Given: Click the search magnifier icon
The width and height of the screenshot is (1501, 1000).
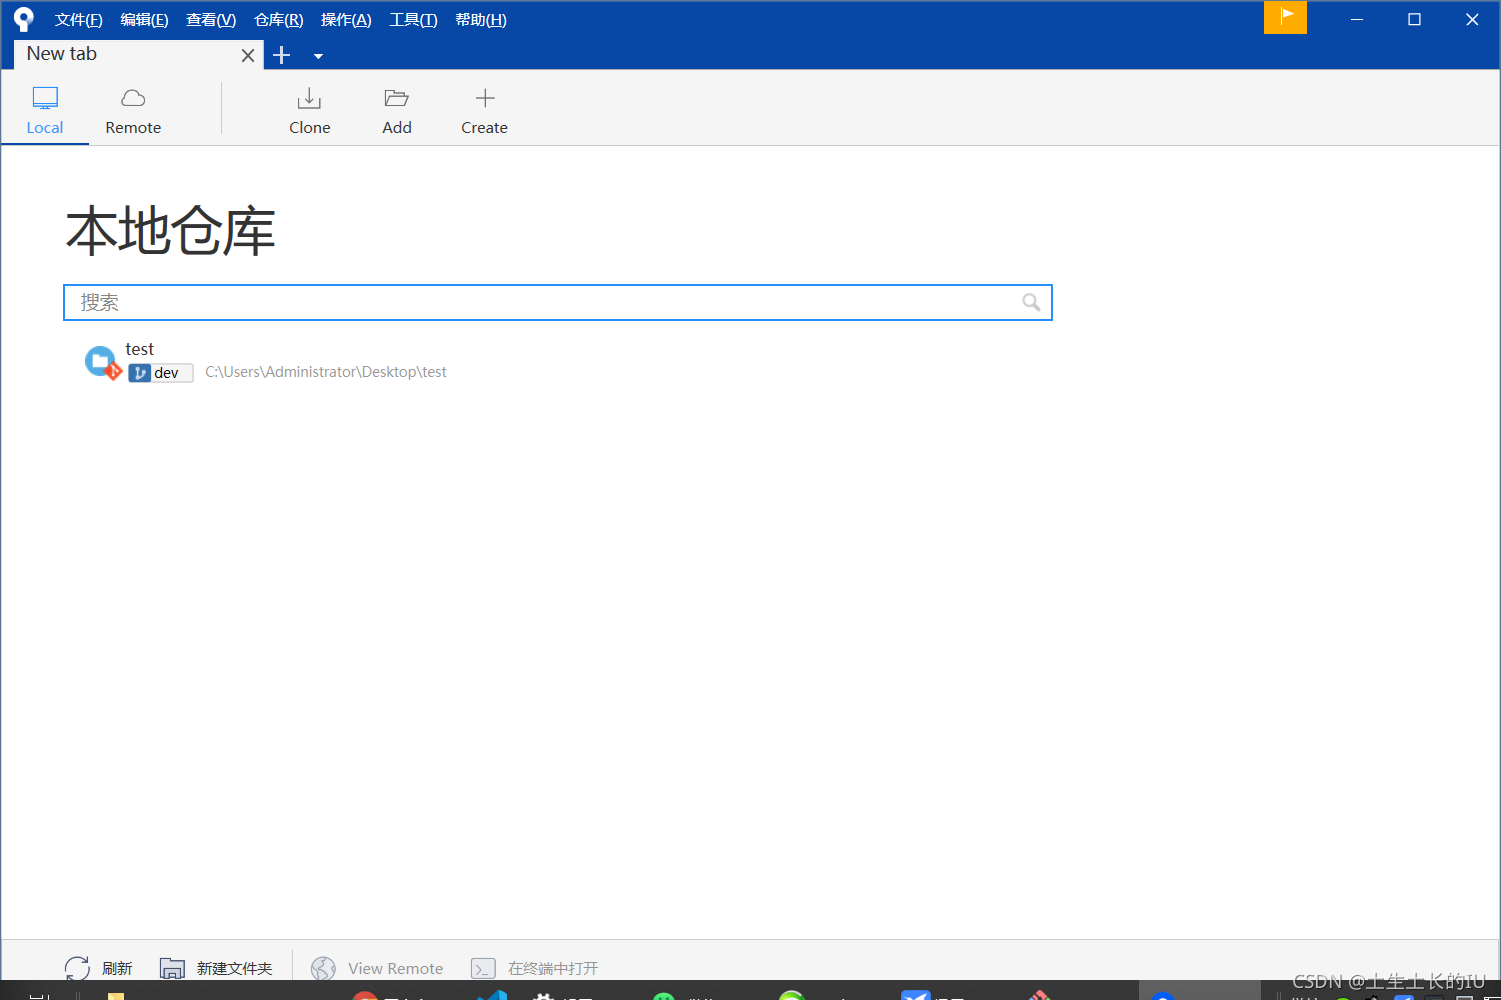Looking at the screenshot, I should (1031, 302).
